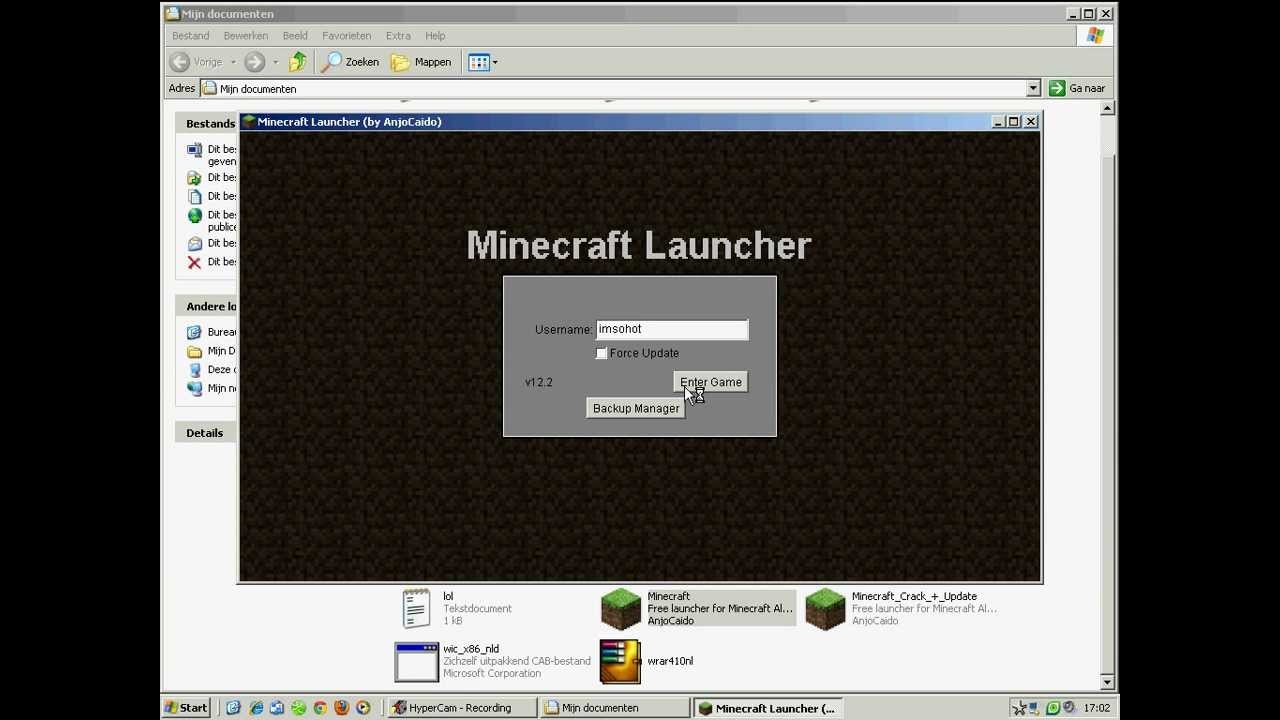
Task: Select the Minecraft_Crack_+_Update file icon
Action: coord(825,609)
